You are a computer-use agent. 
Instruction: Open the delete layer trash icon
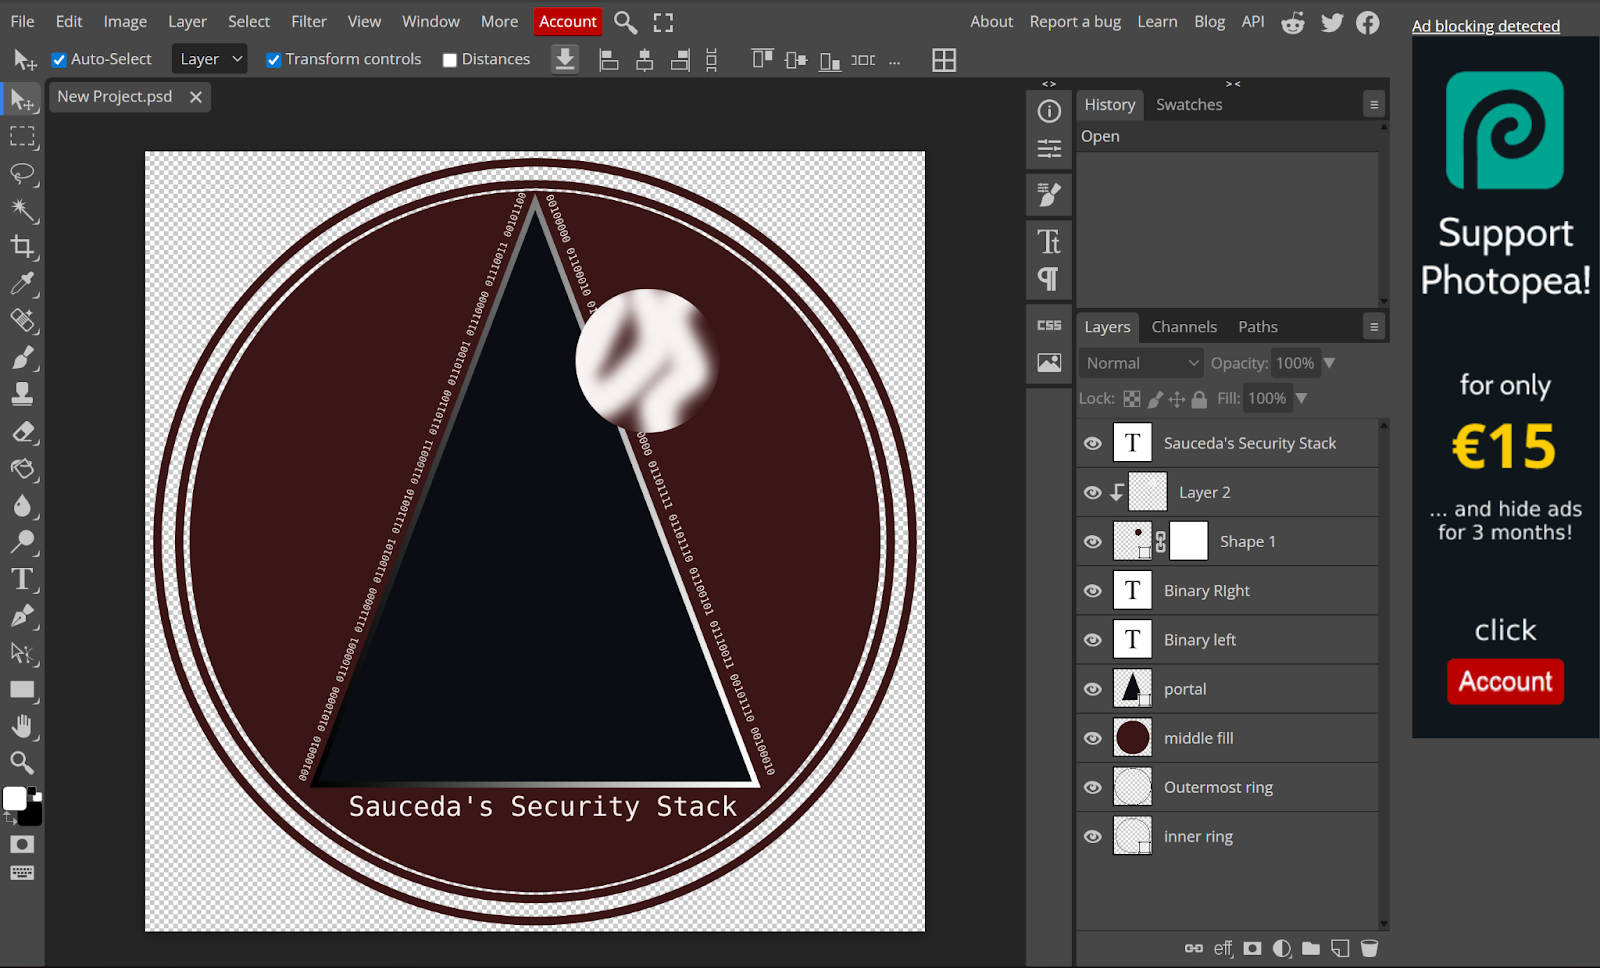click(x=1369, y=948)
